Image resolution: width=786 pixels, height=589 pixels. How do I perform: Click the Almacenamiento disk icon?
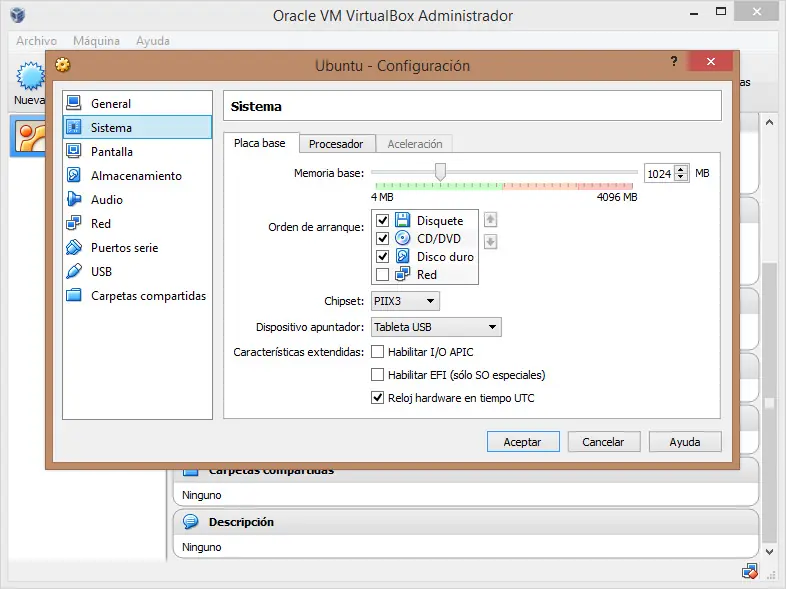pyautogui.click(x=74, y=175)
